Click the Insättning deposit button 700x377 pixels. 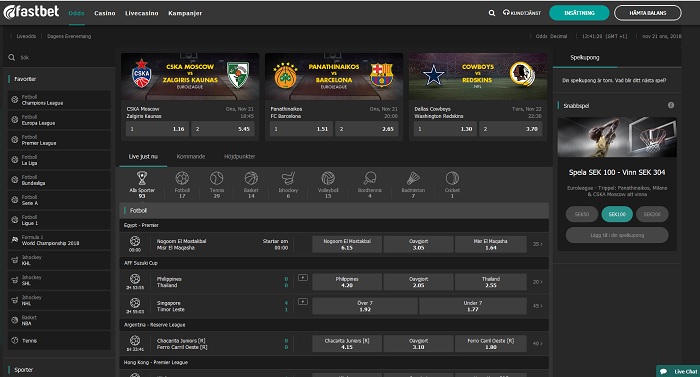click(579, 13)
